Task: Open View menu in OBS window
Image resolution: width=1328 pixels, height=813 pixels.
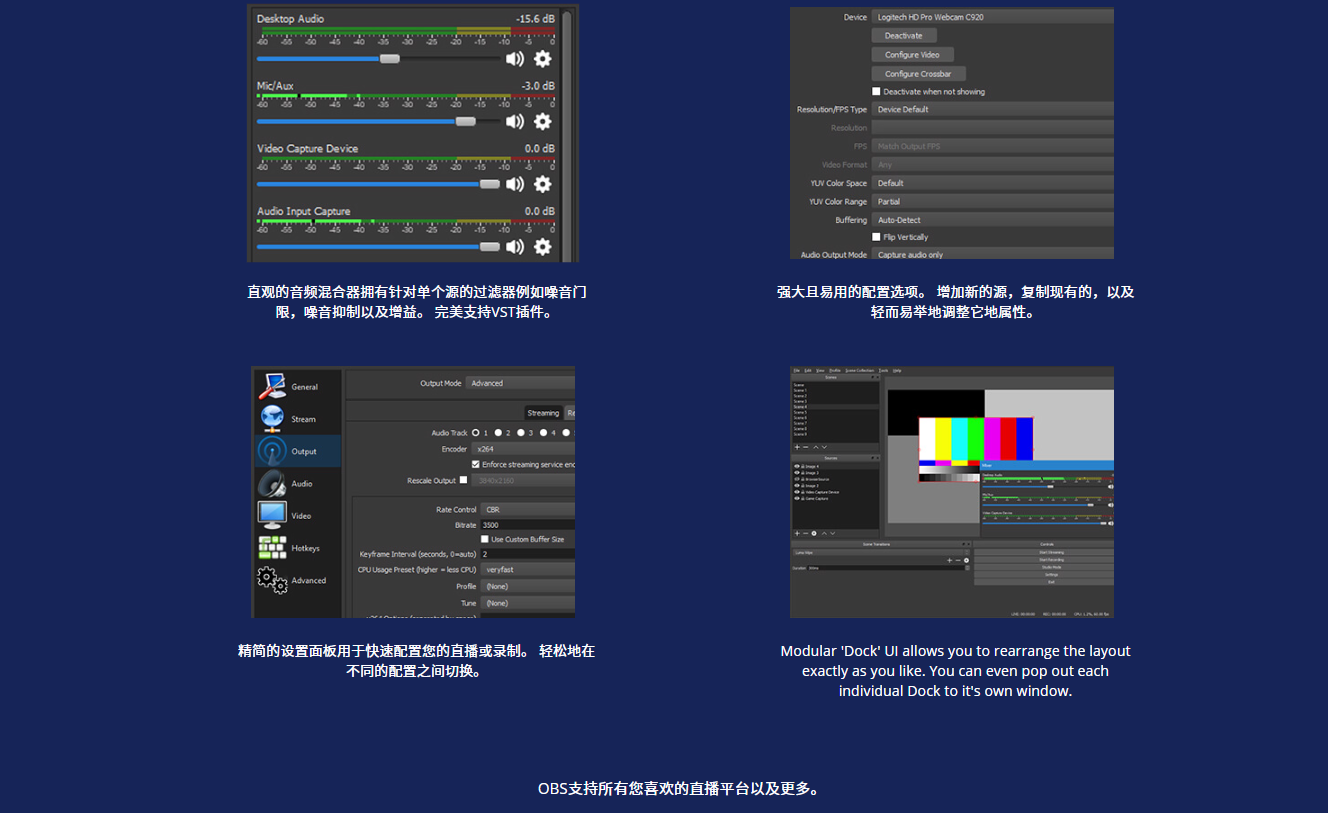Action: pos(820,370)
